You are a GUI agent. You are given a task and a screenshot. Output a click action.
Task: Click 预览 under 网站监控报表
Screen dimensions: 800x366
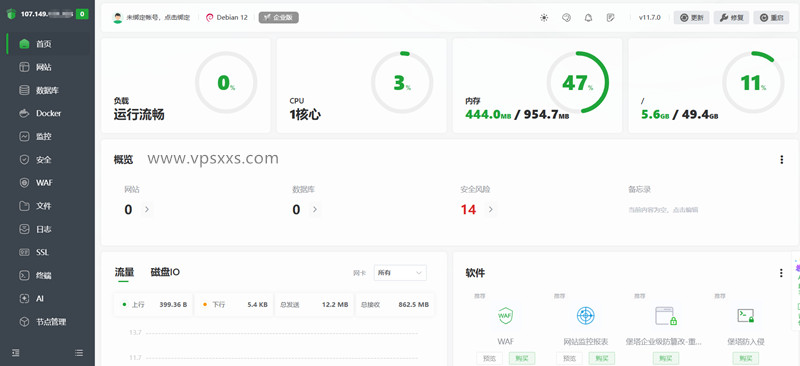pos(569,358)
